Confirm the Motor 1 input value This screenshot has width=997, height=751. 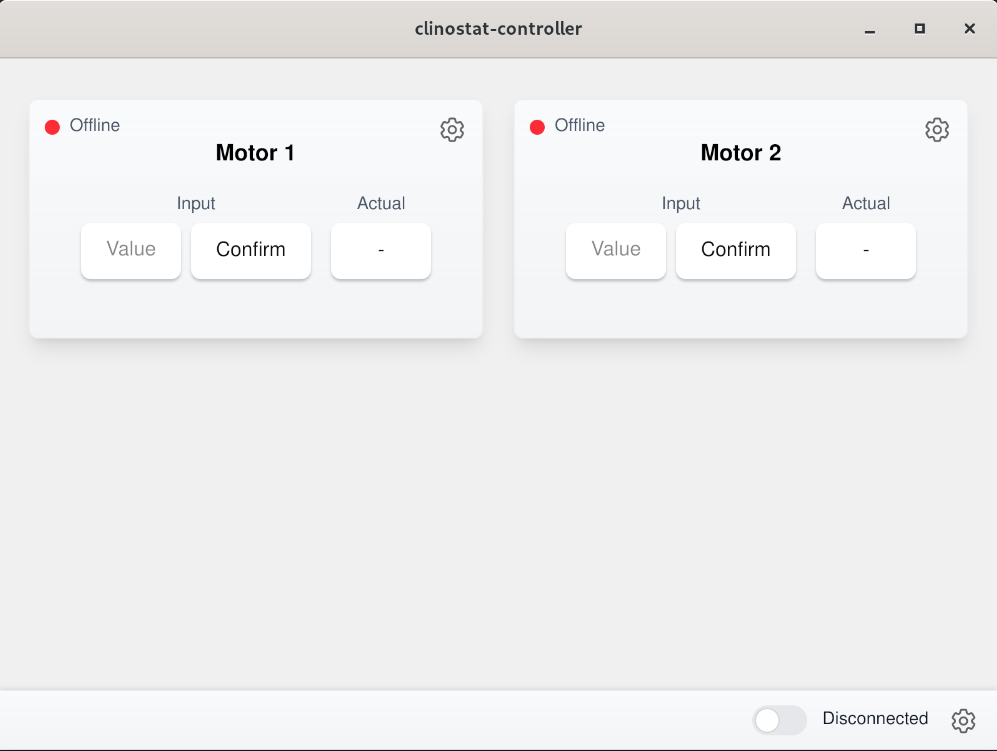251,250
